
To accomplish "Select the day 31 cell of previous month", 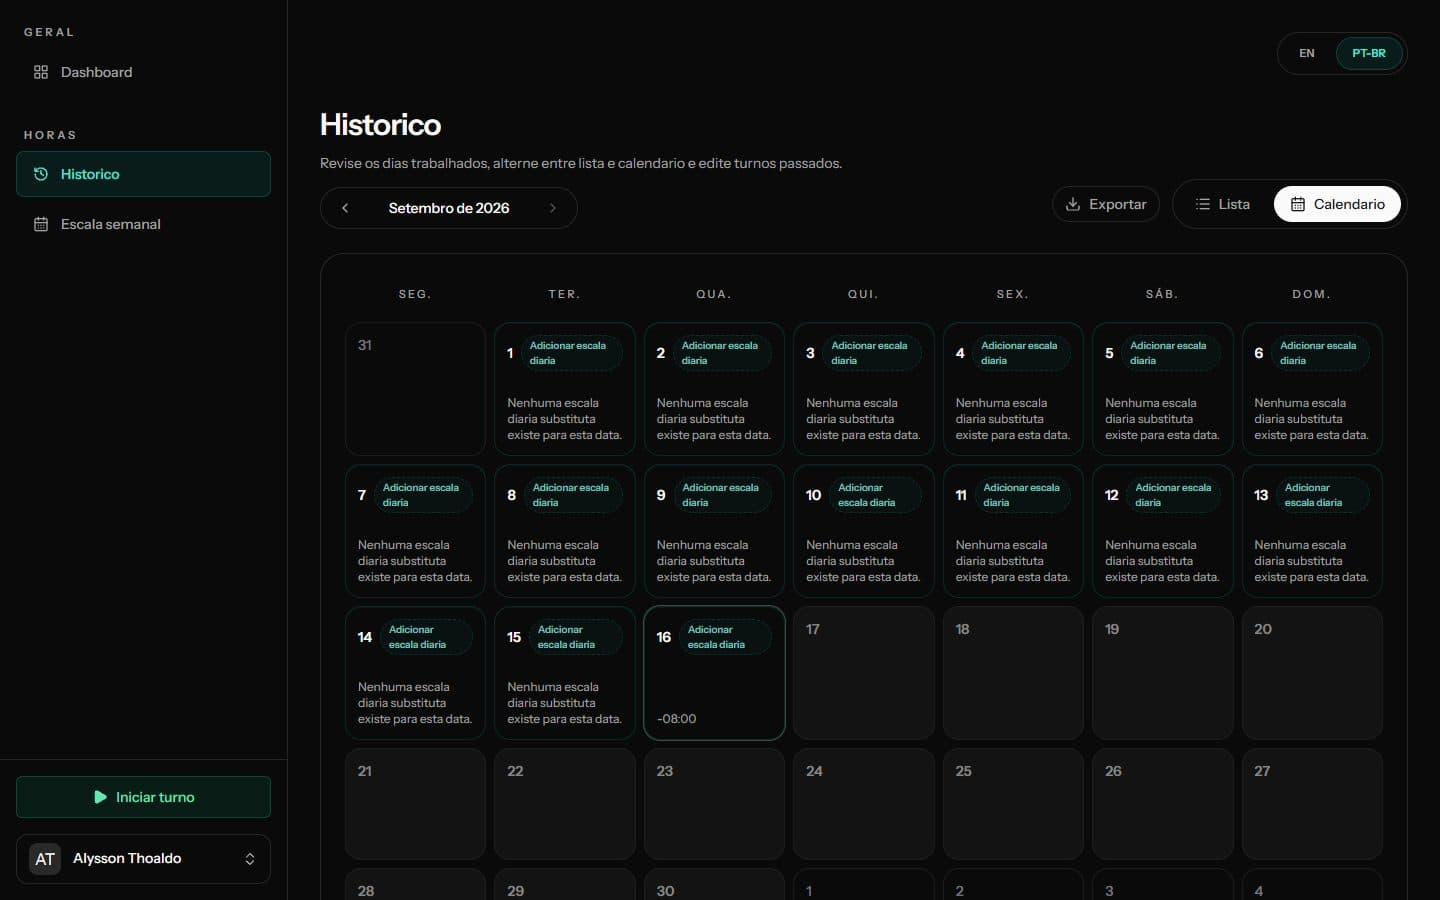I will tap(415, 389).
